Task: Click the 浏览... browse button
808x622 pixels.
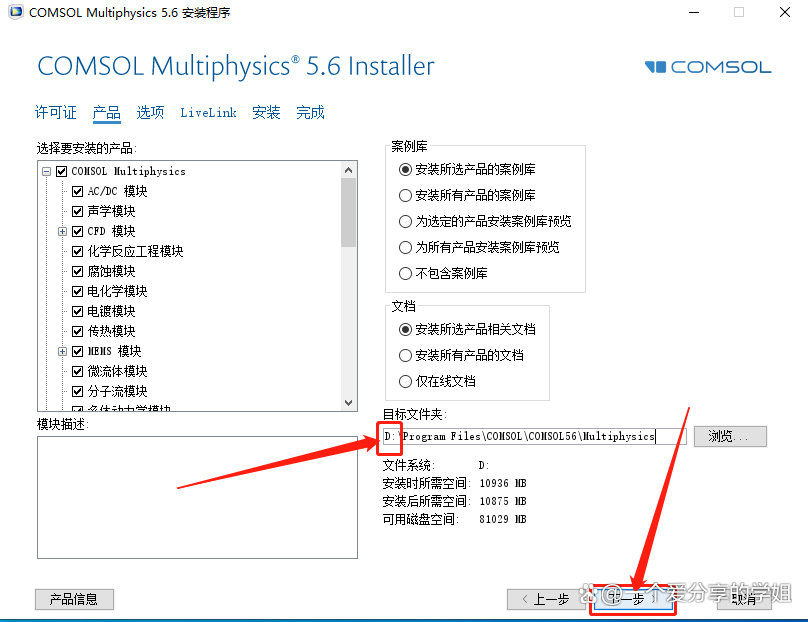Action: pyautogui.click(x=730, y=436)
